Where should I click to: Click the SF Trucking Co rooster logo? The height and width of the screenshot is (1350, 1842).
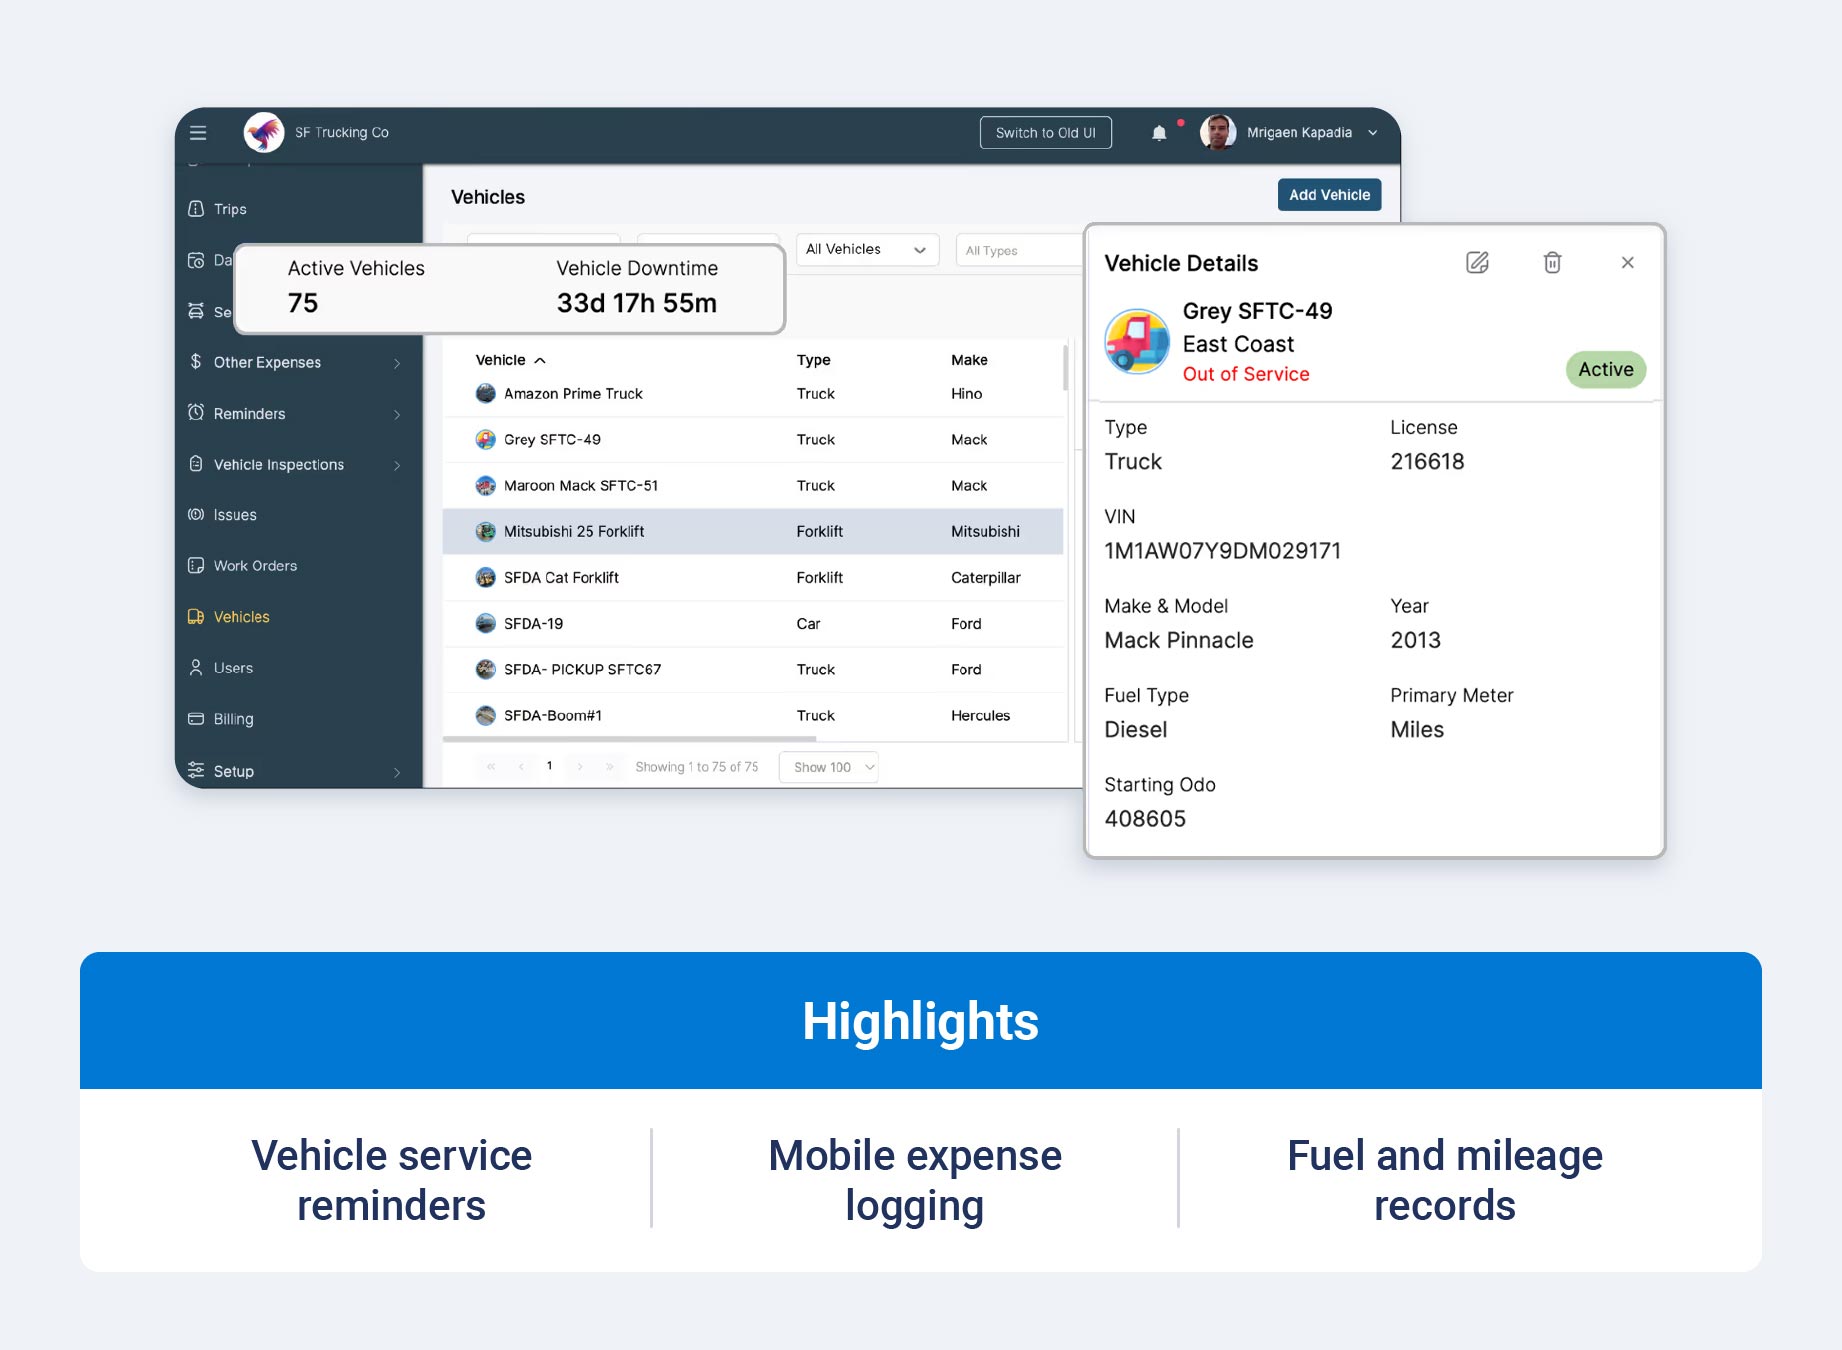264,132
